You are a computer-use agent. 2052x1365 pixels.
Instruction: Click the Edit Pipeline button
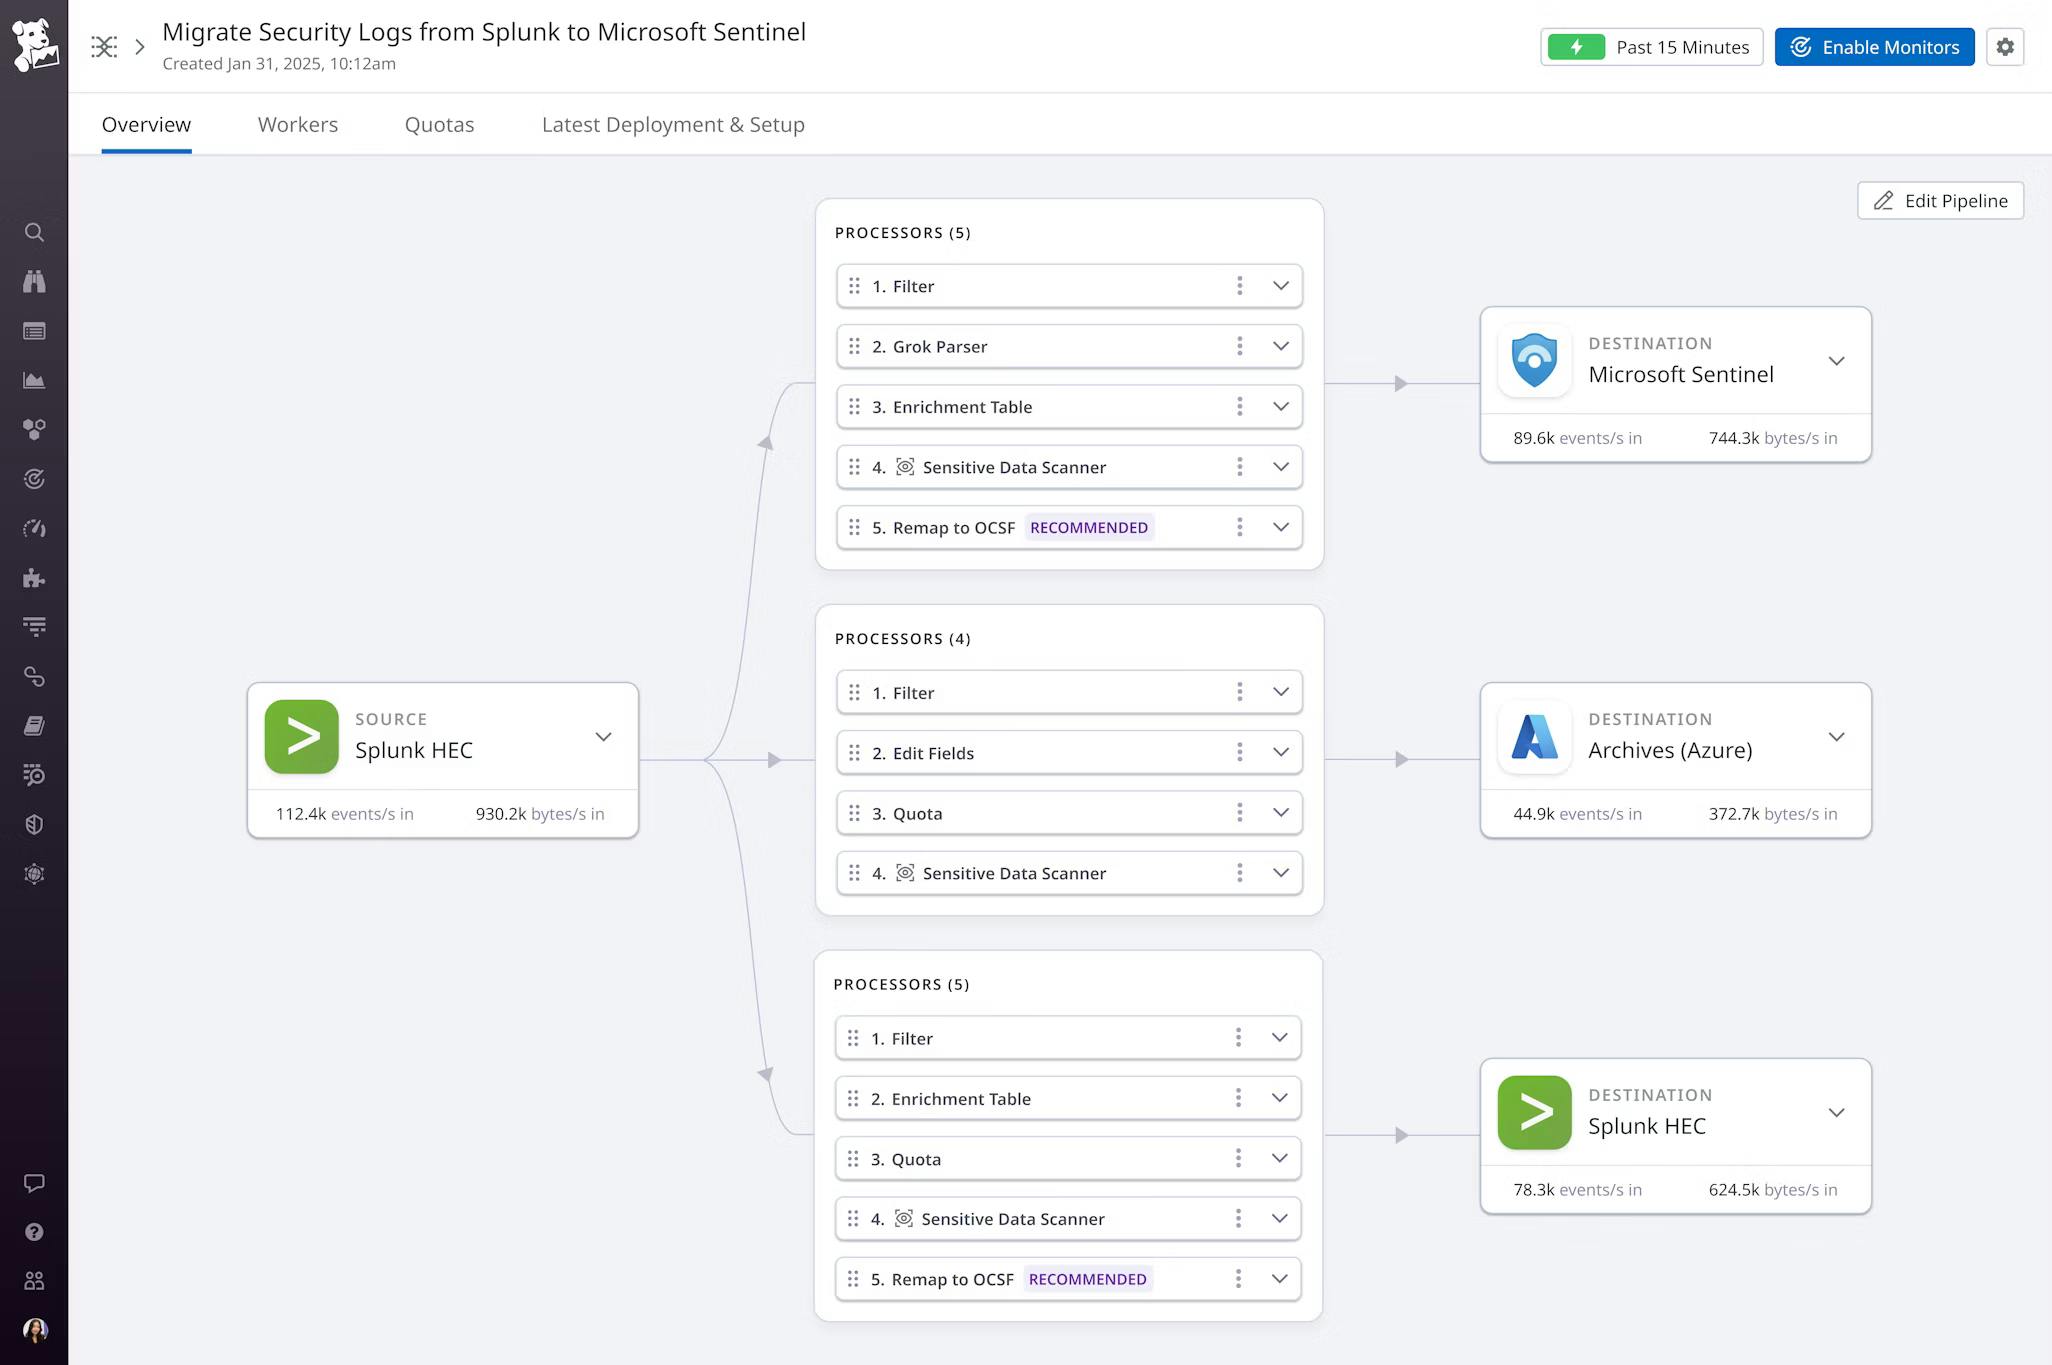1939,200
